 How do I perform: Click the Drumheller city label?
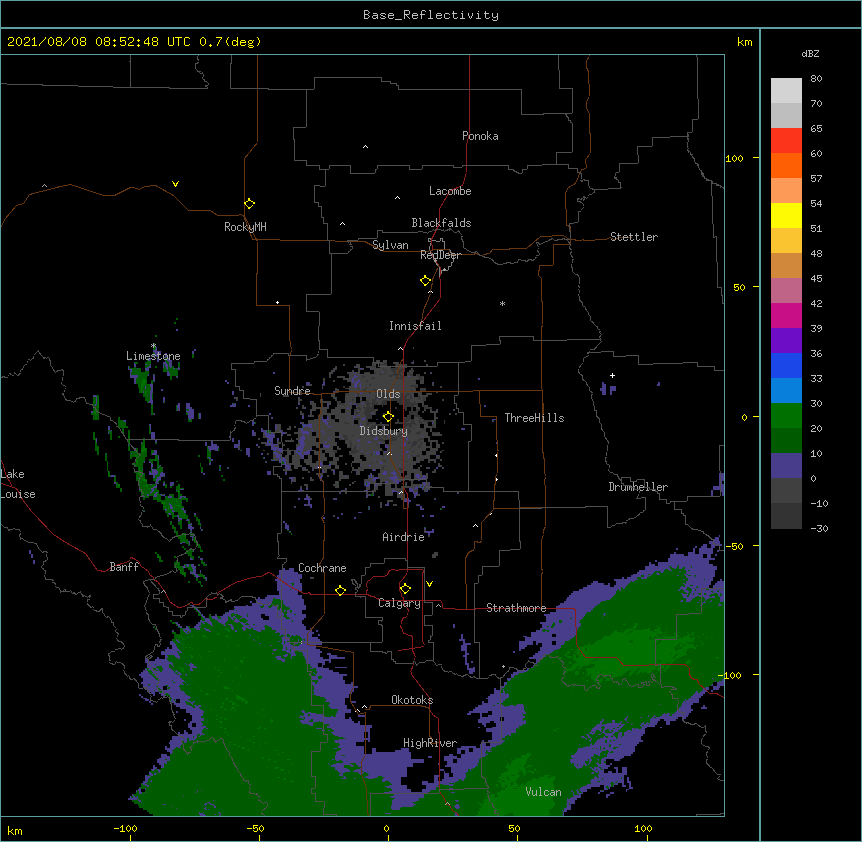pyautogui.click(x=638, y=487)
